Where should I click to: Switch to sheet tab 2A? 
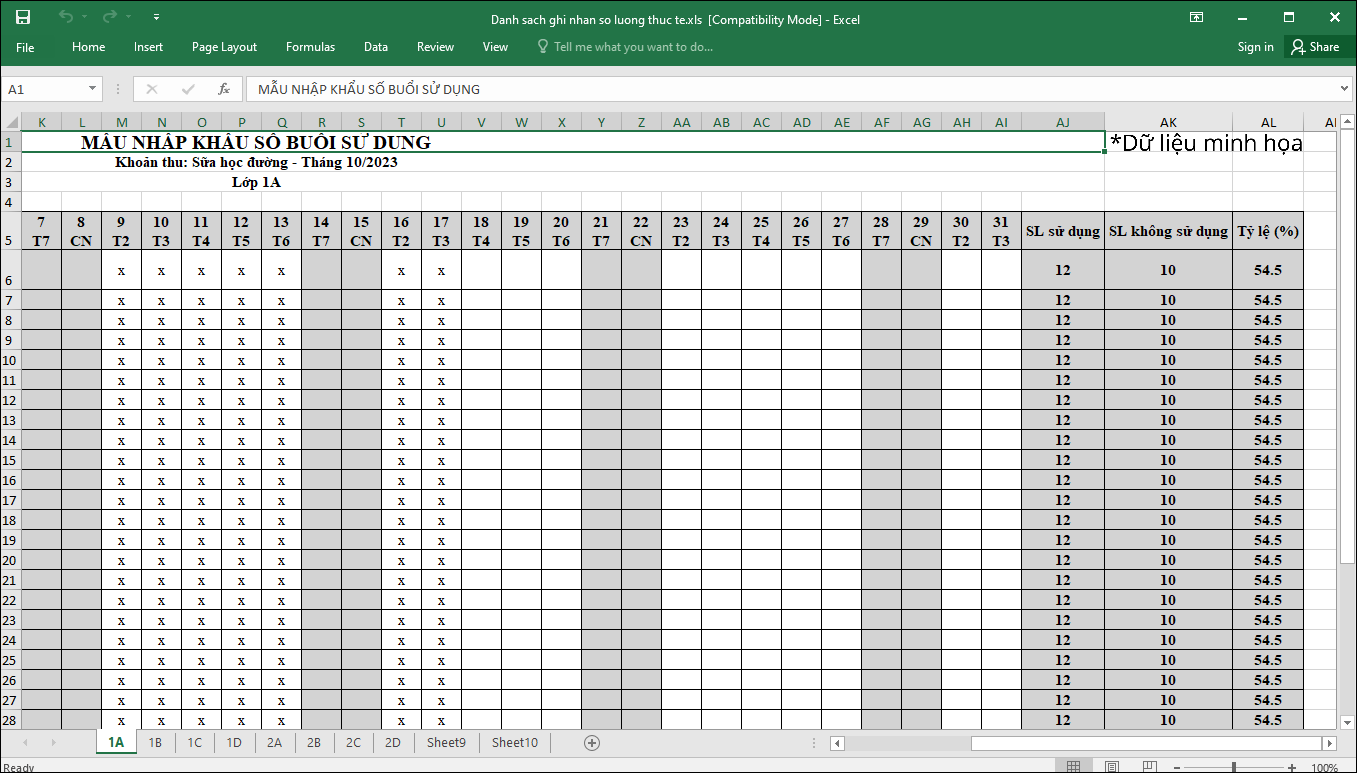point(274,743)
